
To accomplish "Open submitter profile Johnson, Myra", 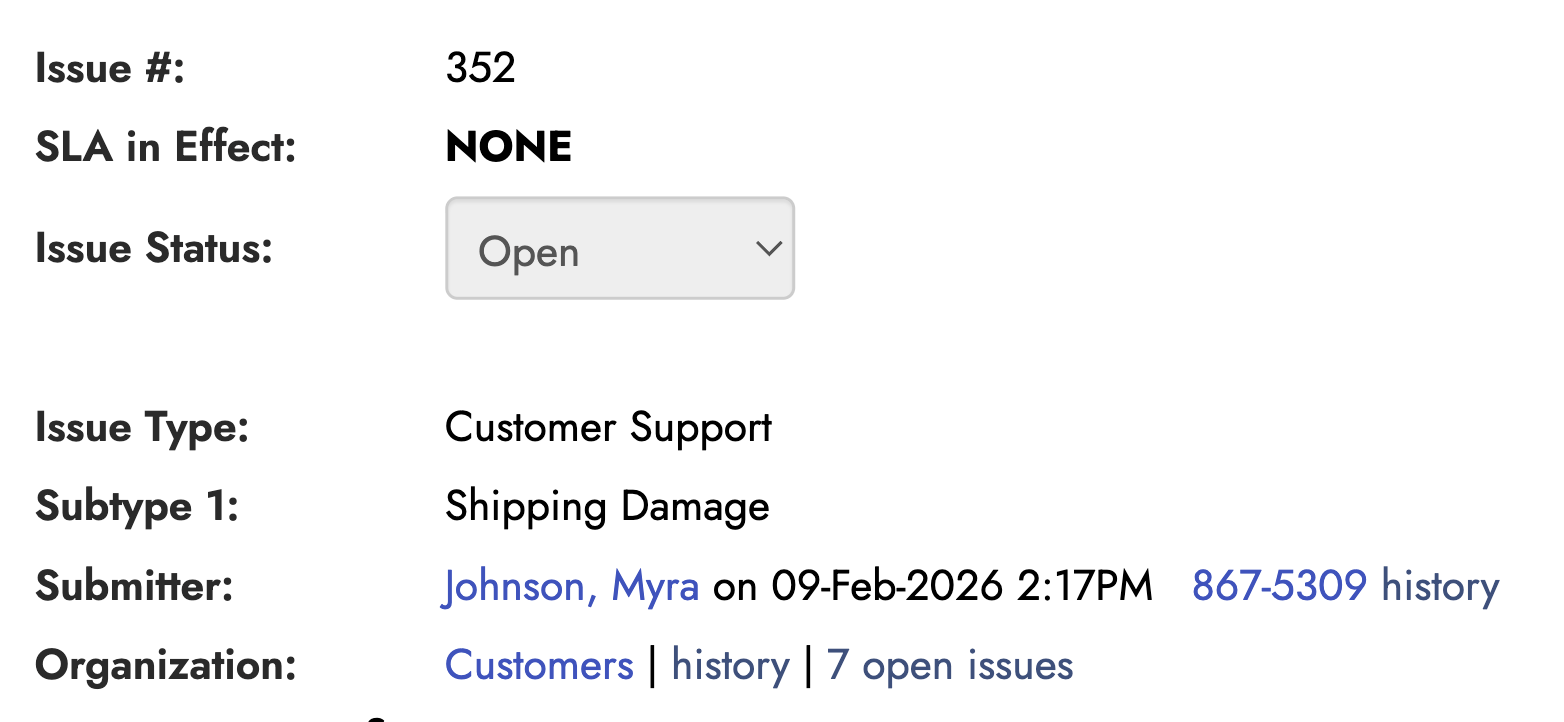I will pos(570,586).
